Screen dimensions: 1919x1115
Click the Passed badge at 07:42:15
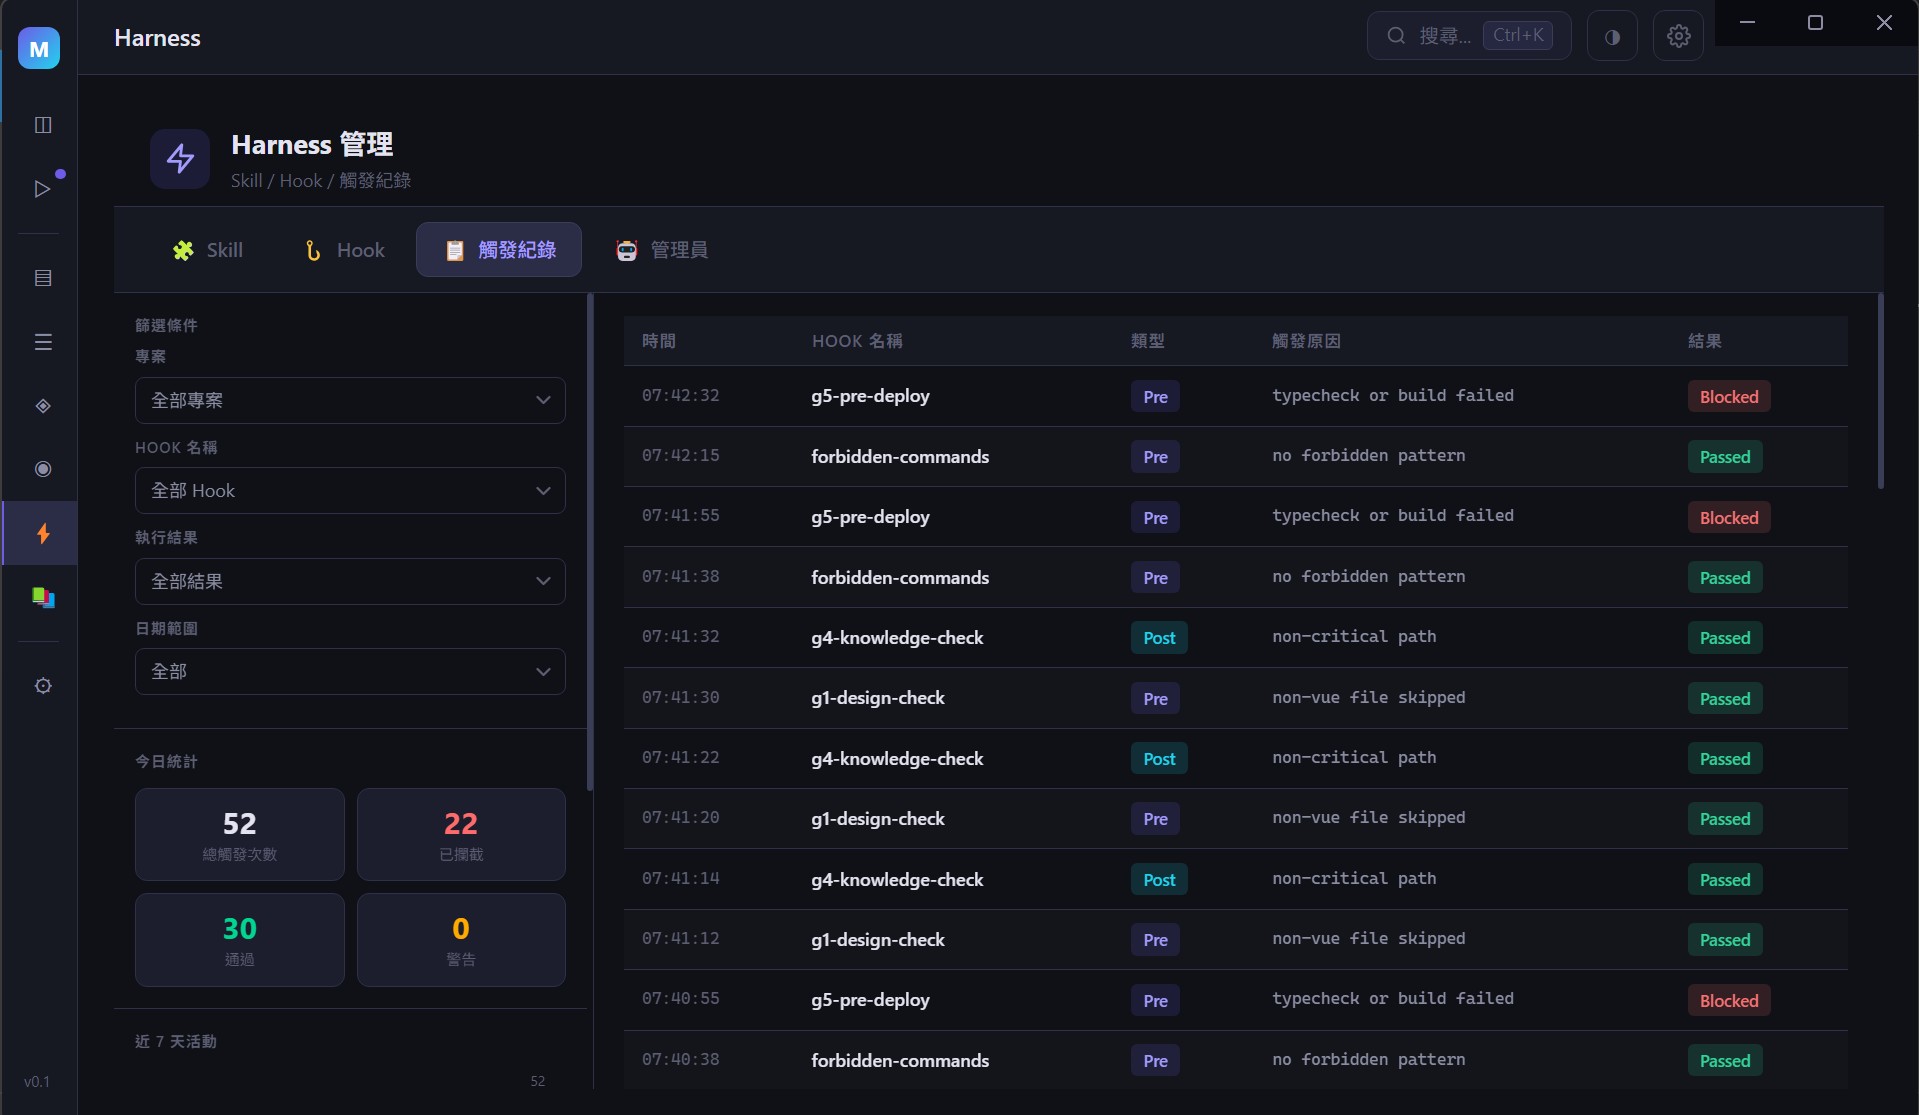point(1725,457)
